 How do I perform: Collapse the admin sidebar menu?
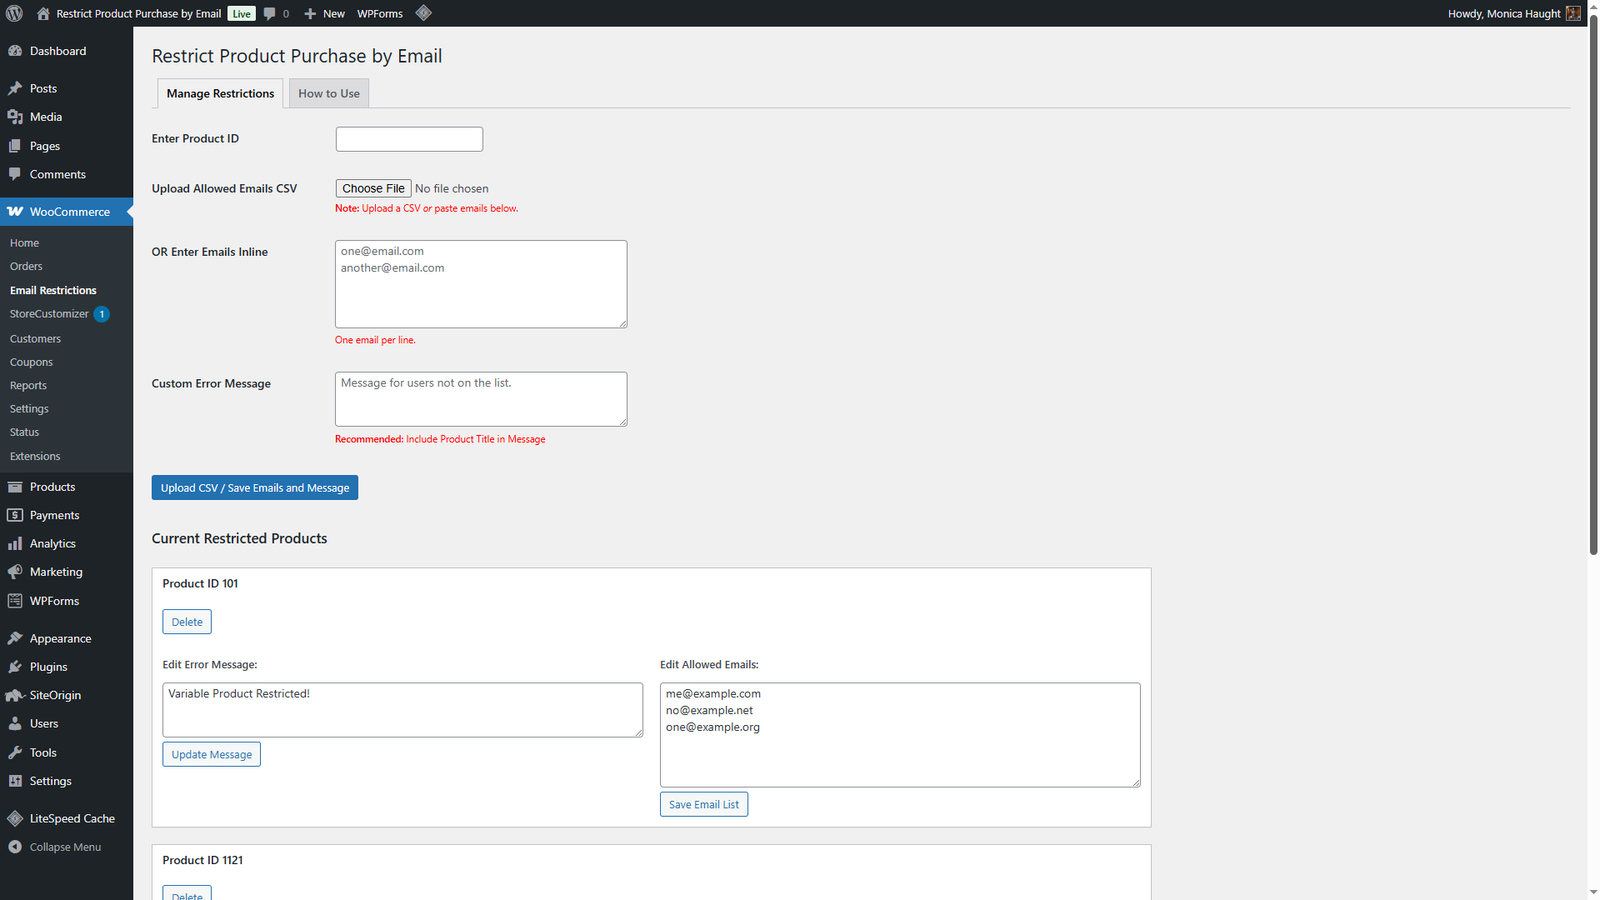(x=65, y=847)
